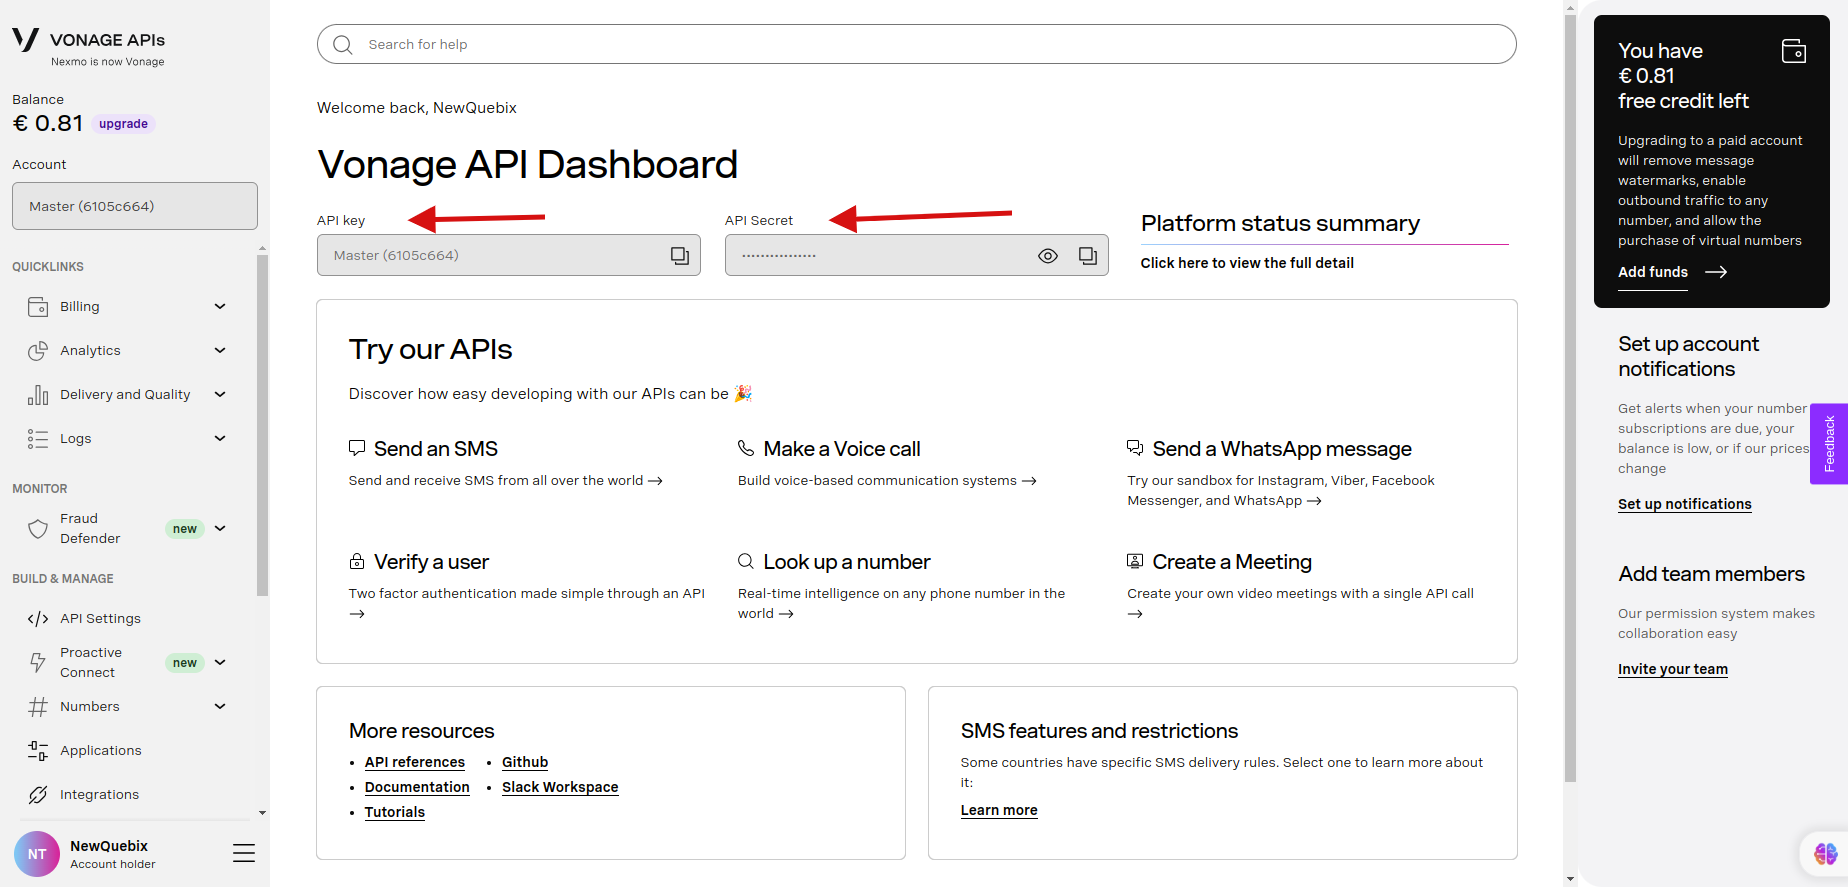Click Invite your team link
Image resolution: width=1848 pixels, height=887 pixels.
tap(1673, 669)
